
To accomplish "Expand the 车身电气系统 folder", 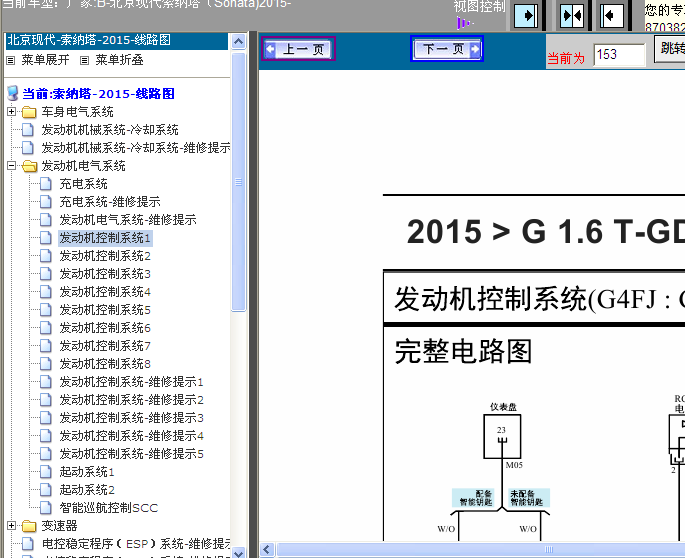I will click(11, 111).
